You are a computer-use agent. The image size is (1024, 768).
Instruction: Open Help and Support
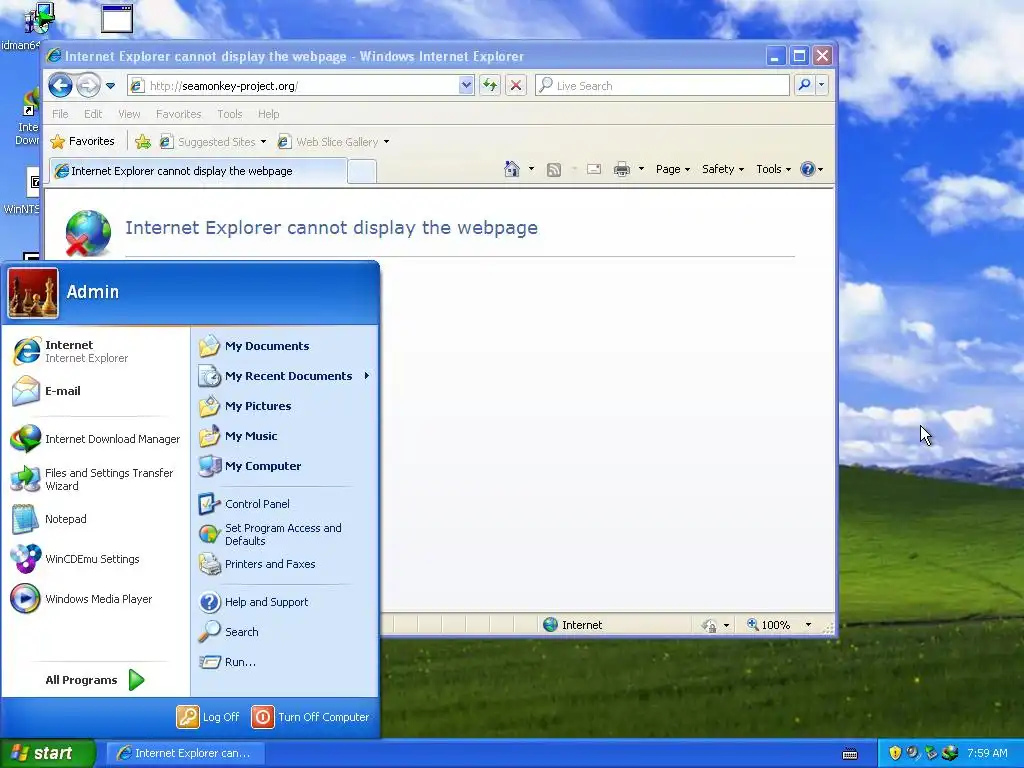click(285, 602)
